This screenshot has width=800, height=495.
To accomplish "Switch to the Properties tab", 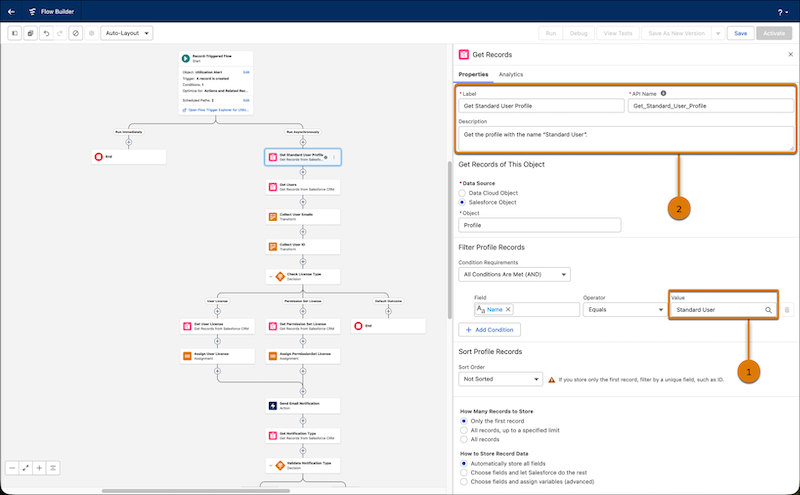I will point(473,75).
